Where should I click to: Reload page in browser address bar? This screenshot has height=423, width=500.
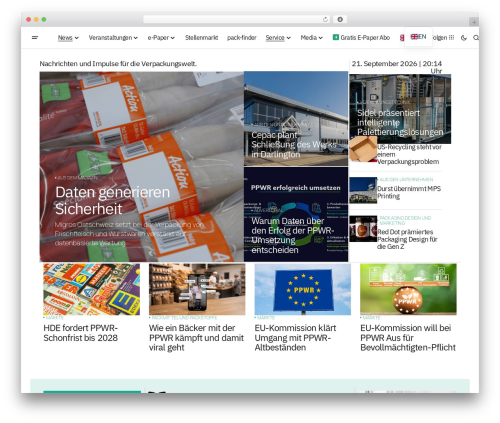[x=325, y=20]
